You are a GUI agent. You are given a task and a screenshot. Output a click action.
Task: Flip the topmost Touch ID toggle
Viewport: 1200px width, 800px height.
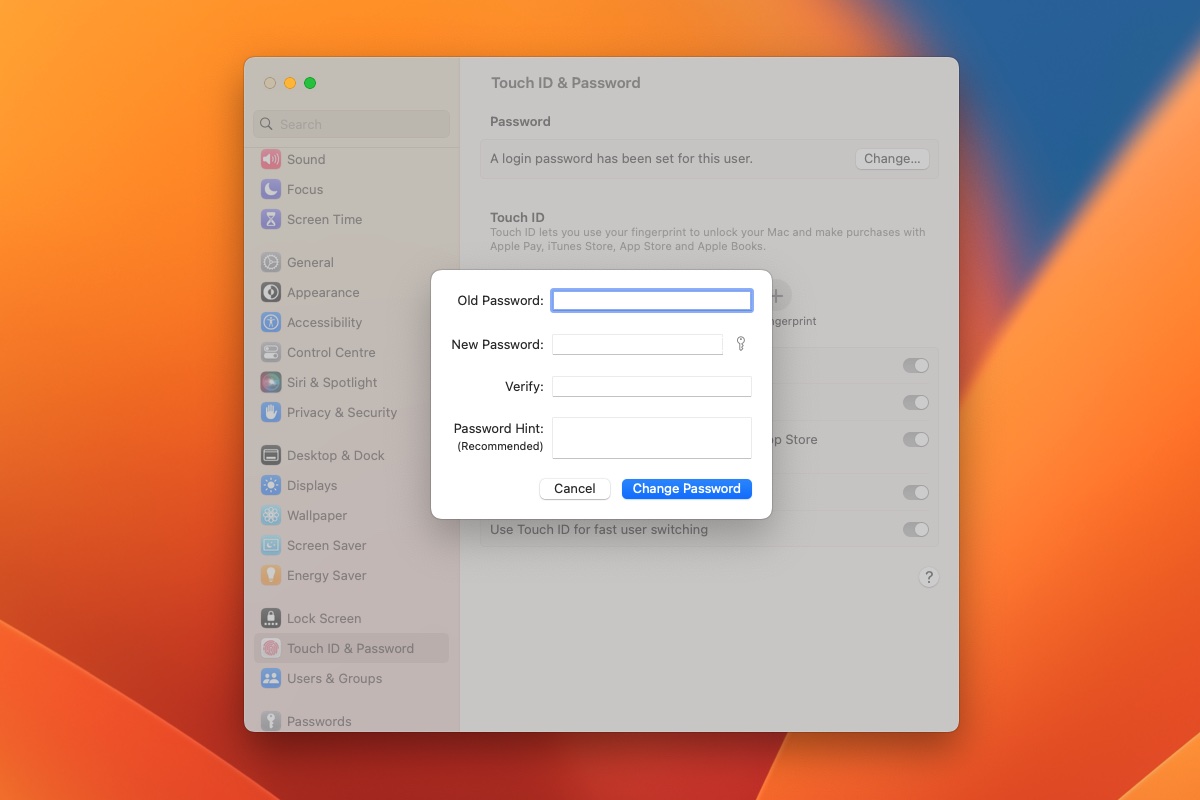915,365
